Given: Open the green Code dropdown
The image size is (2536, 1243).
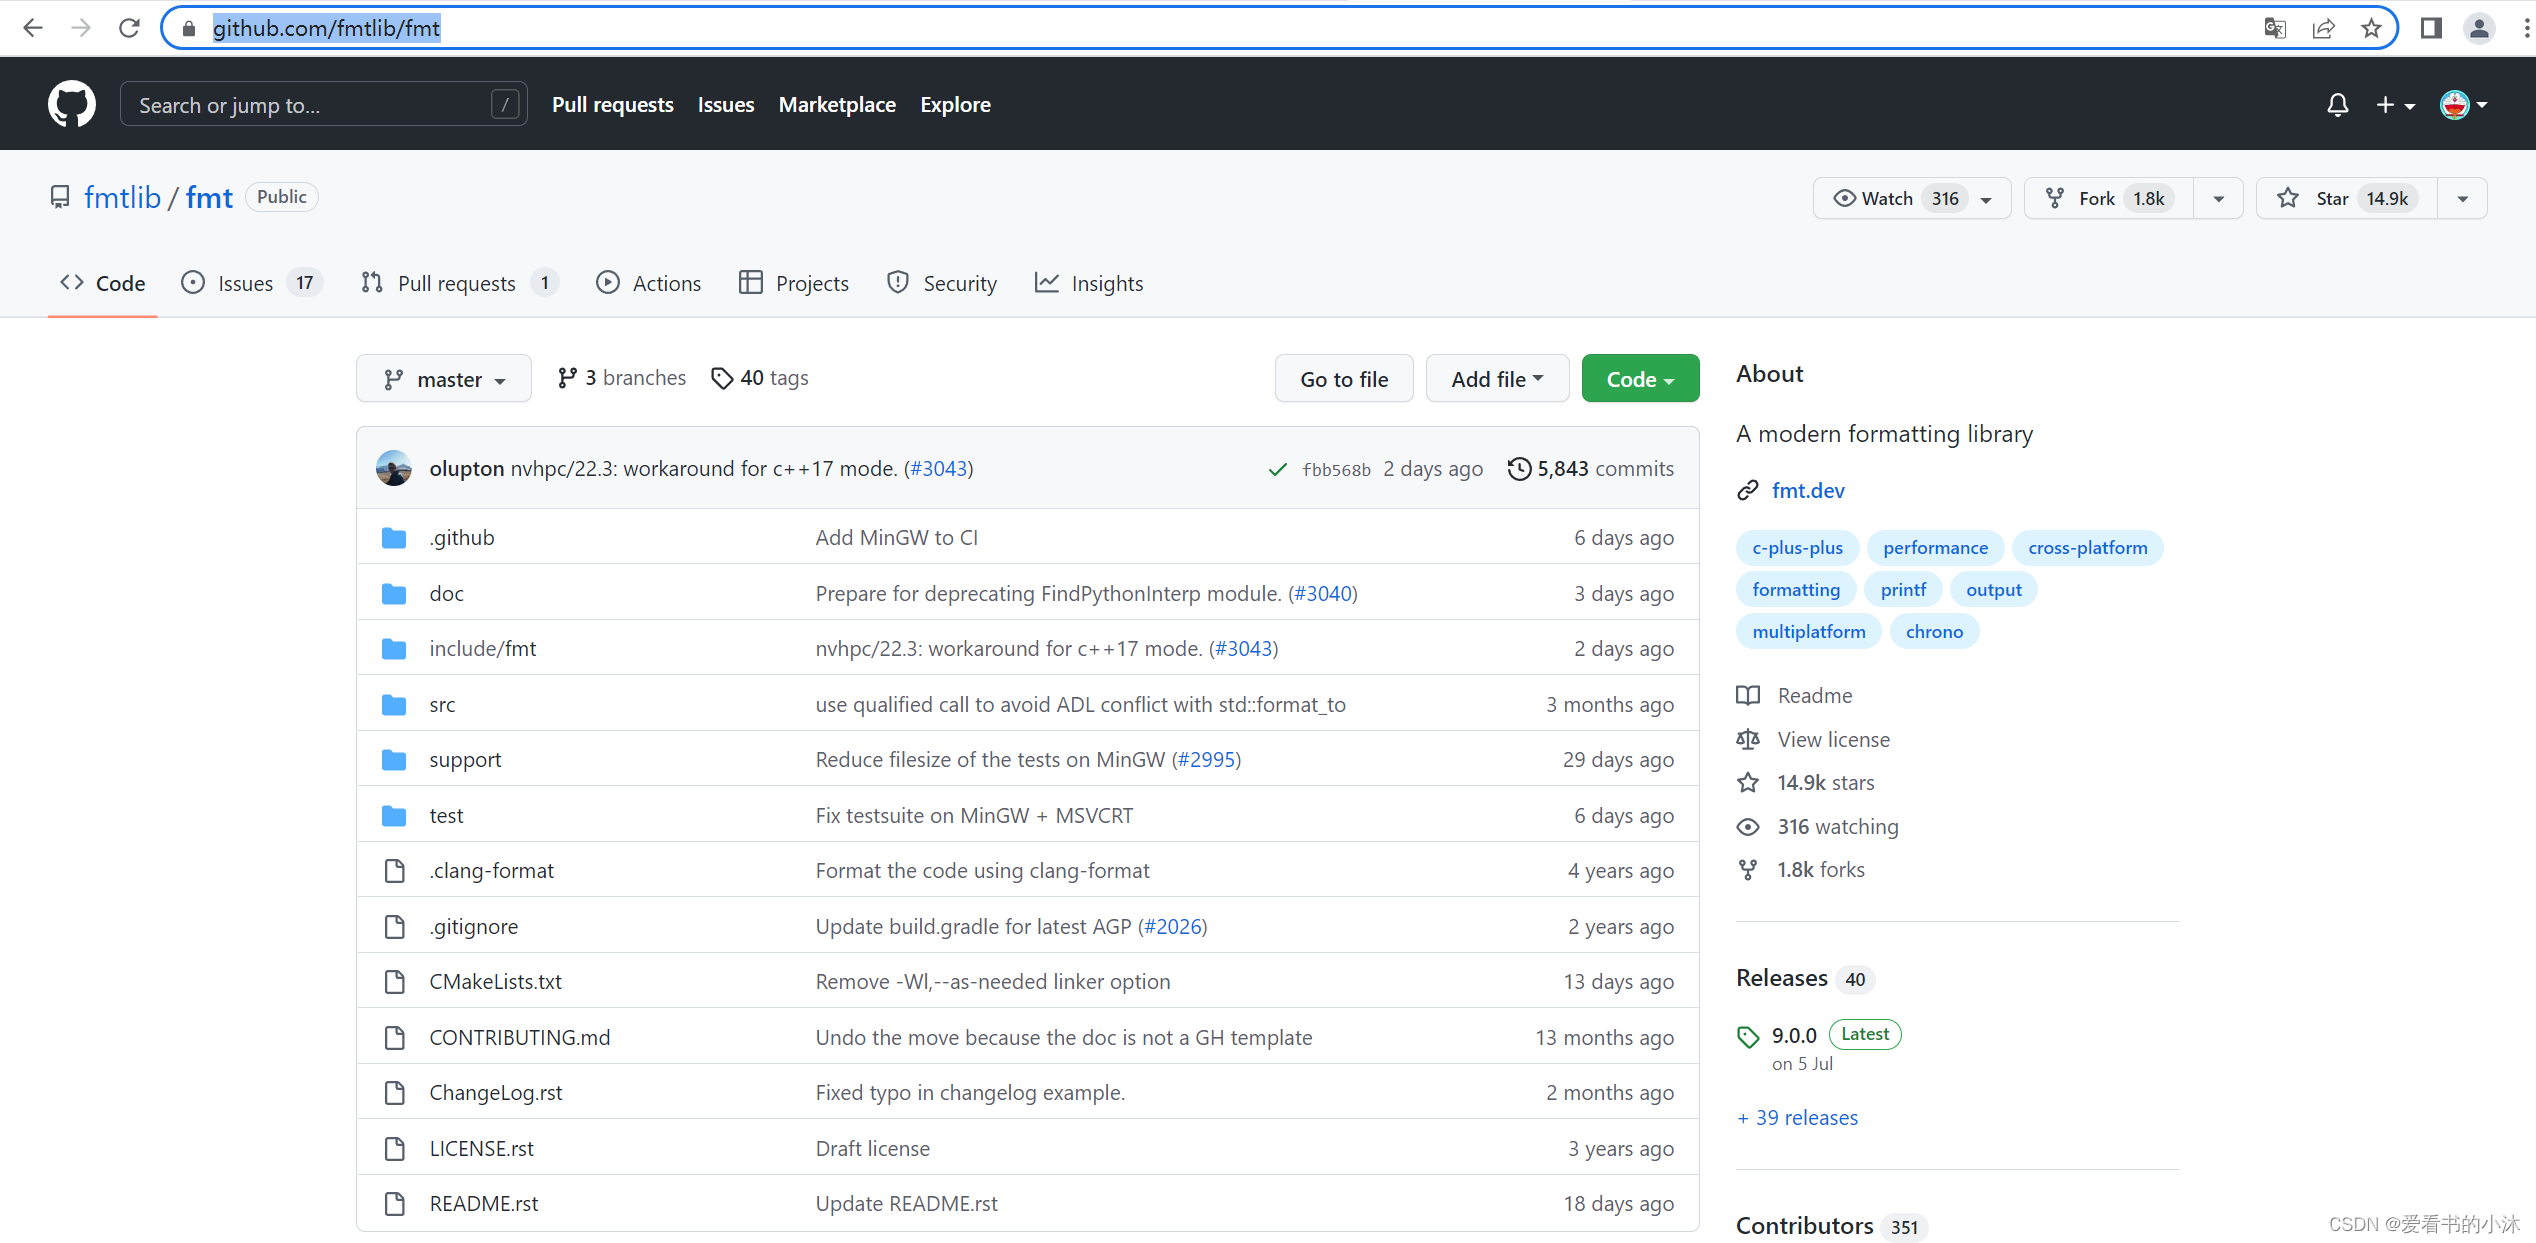Looking at the screenshot, I should point(1640,379).
